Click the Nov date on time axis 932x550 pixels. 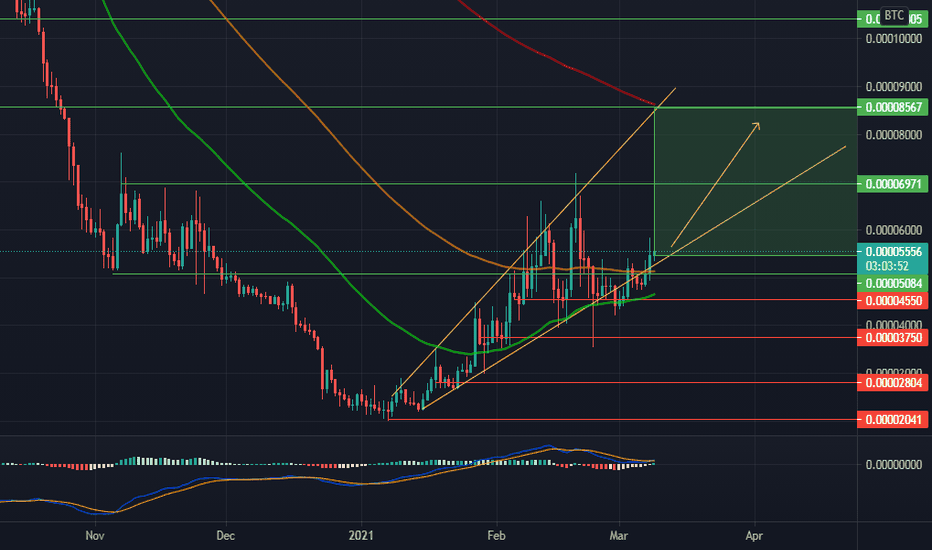pos(95,536)
